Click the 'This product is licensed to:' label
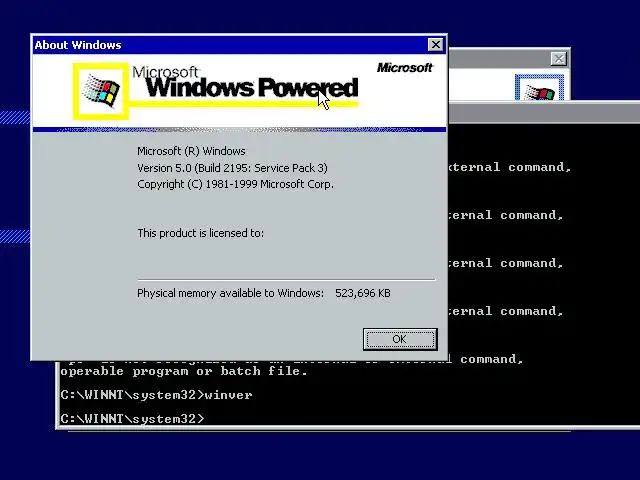Viewport: 640px width, 480px height. click(200, 233)
